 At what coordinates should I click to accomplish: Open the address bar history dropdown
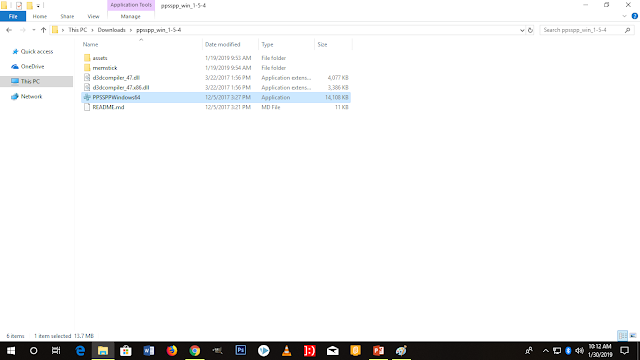(522, 30)
